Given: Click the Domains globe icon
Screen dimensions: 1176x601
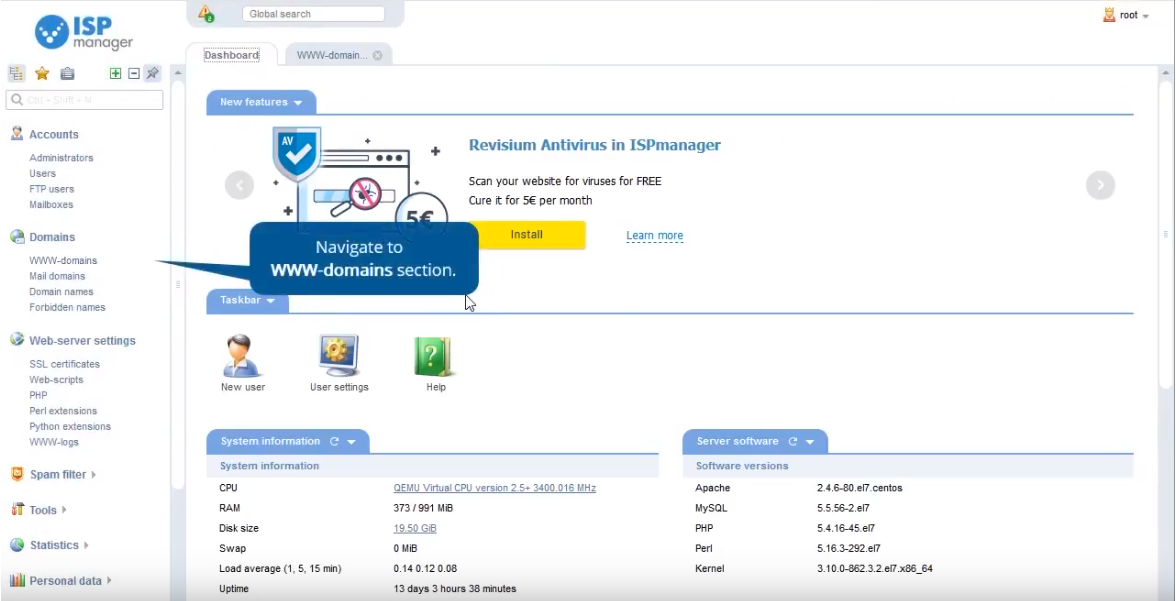Looking at the screenshot, I should [17, 236].
